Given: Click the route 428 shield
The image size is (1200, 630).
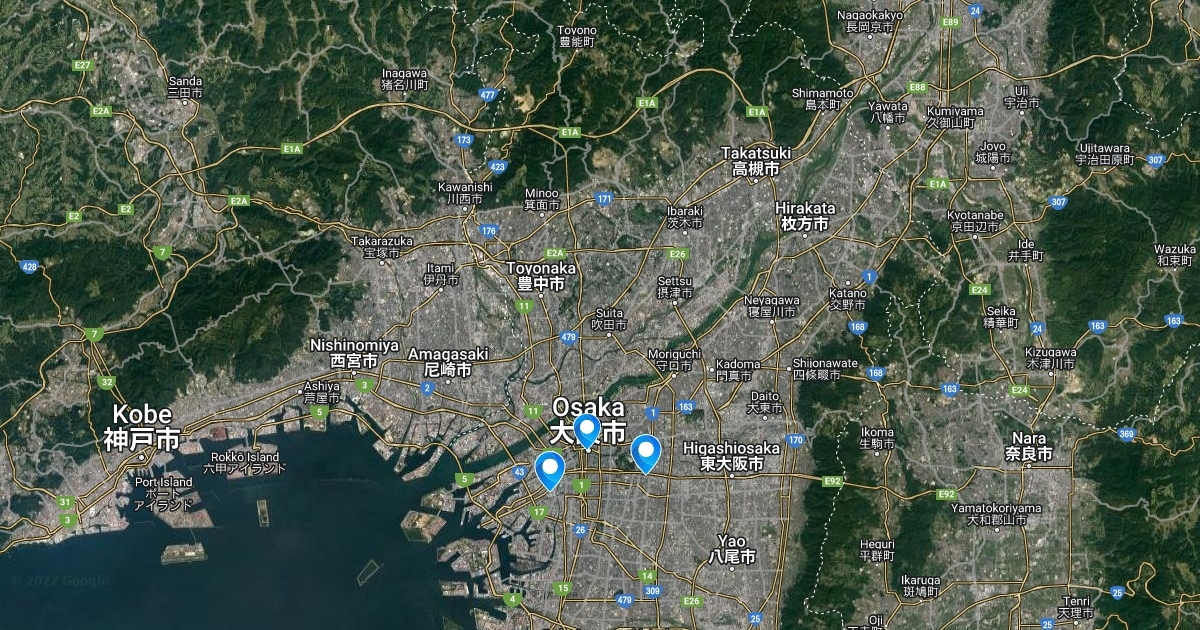Looking at the screenshot, I should [x=29, y=266].
